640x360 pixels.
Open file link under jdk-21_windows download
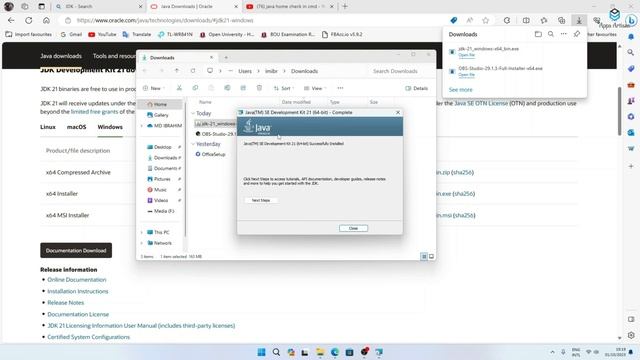(x=466, y=55)
